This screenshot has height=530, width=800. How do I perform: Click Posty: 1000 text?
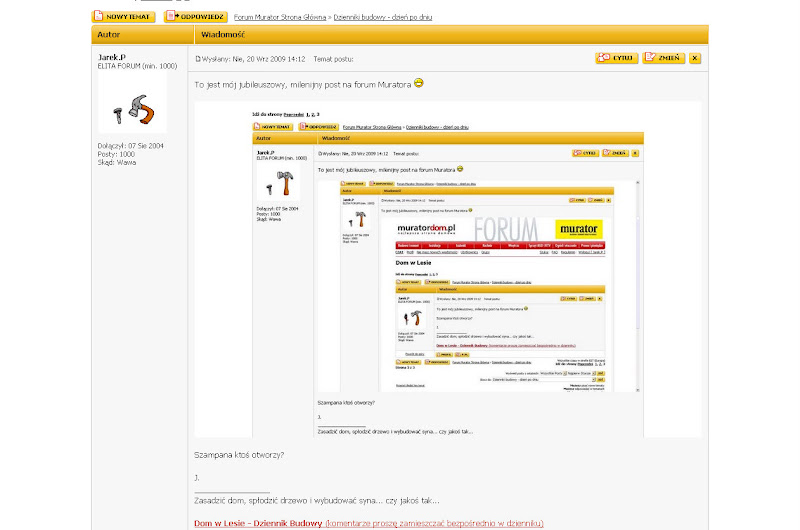116,154
